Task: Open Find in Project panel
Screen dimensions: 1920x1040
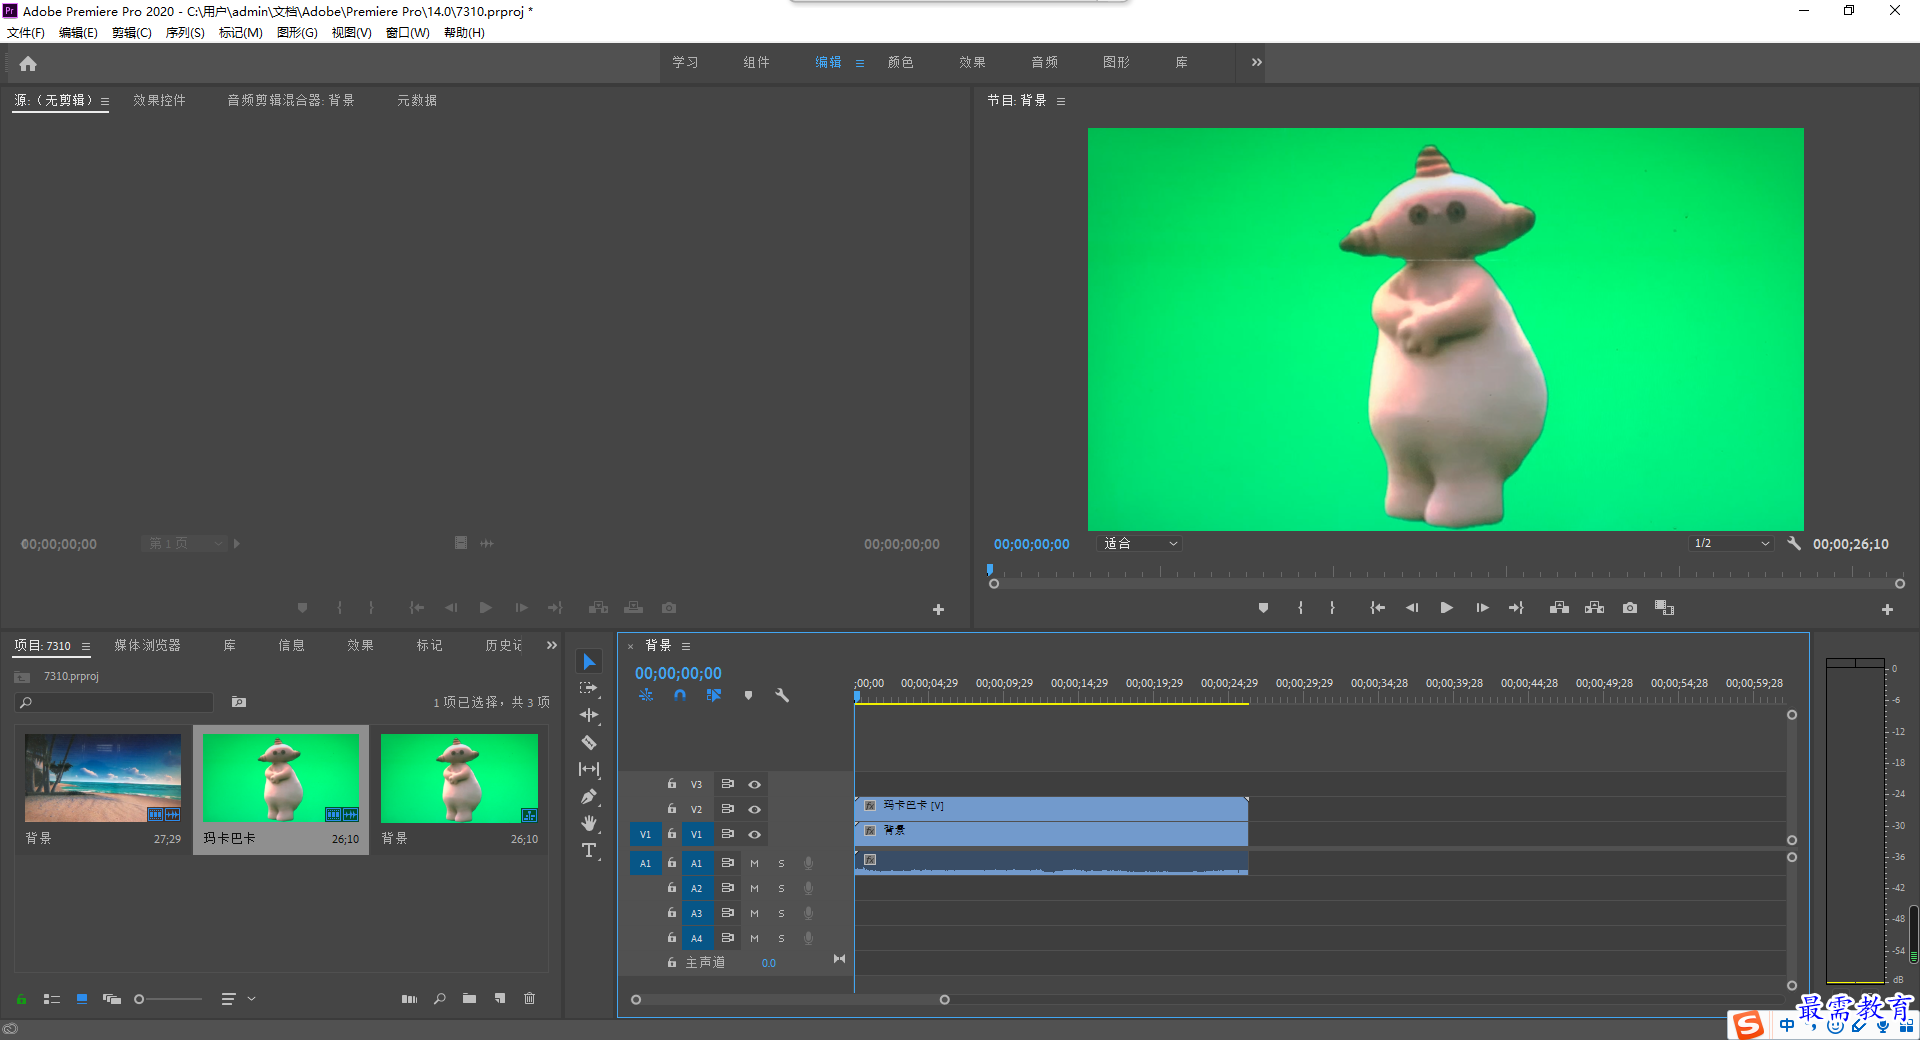Action: (x=439, y=998)
